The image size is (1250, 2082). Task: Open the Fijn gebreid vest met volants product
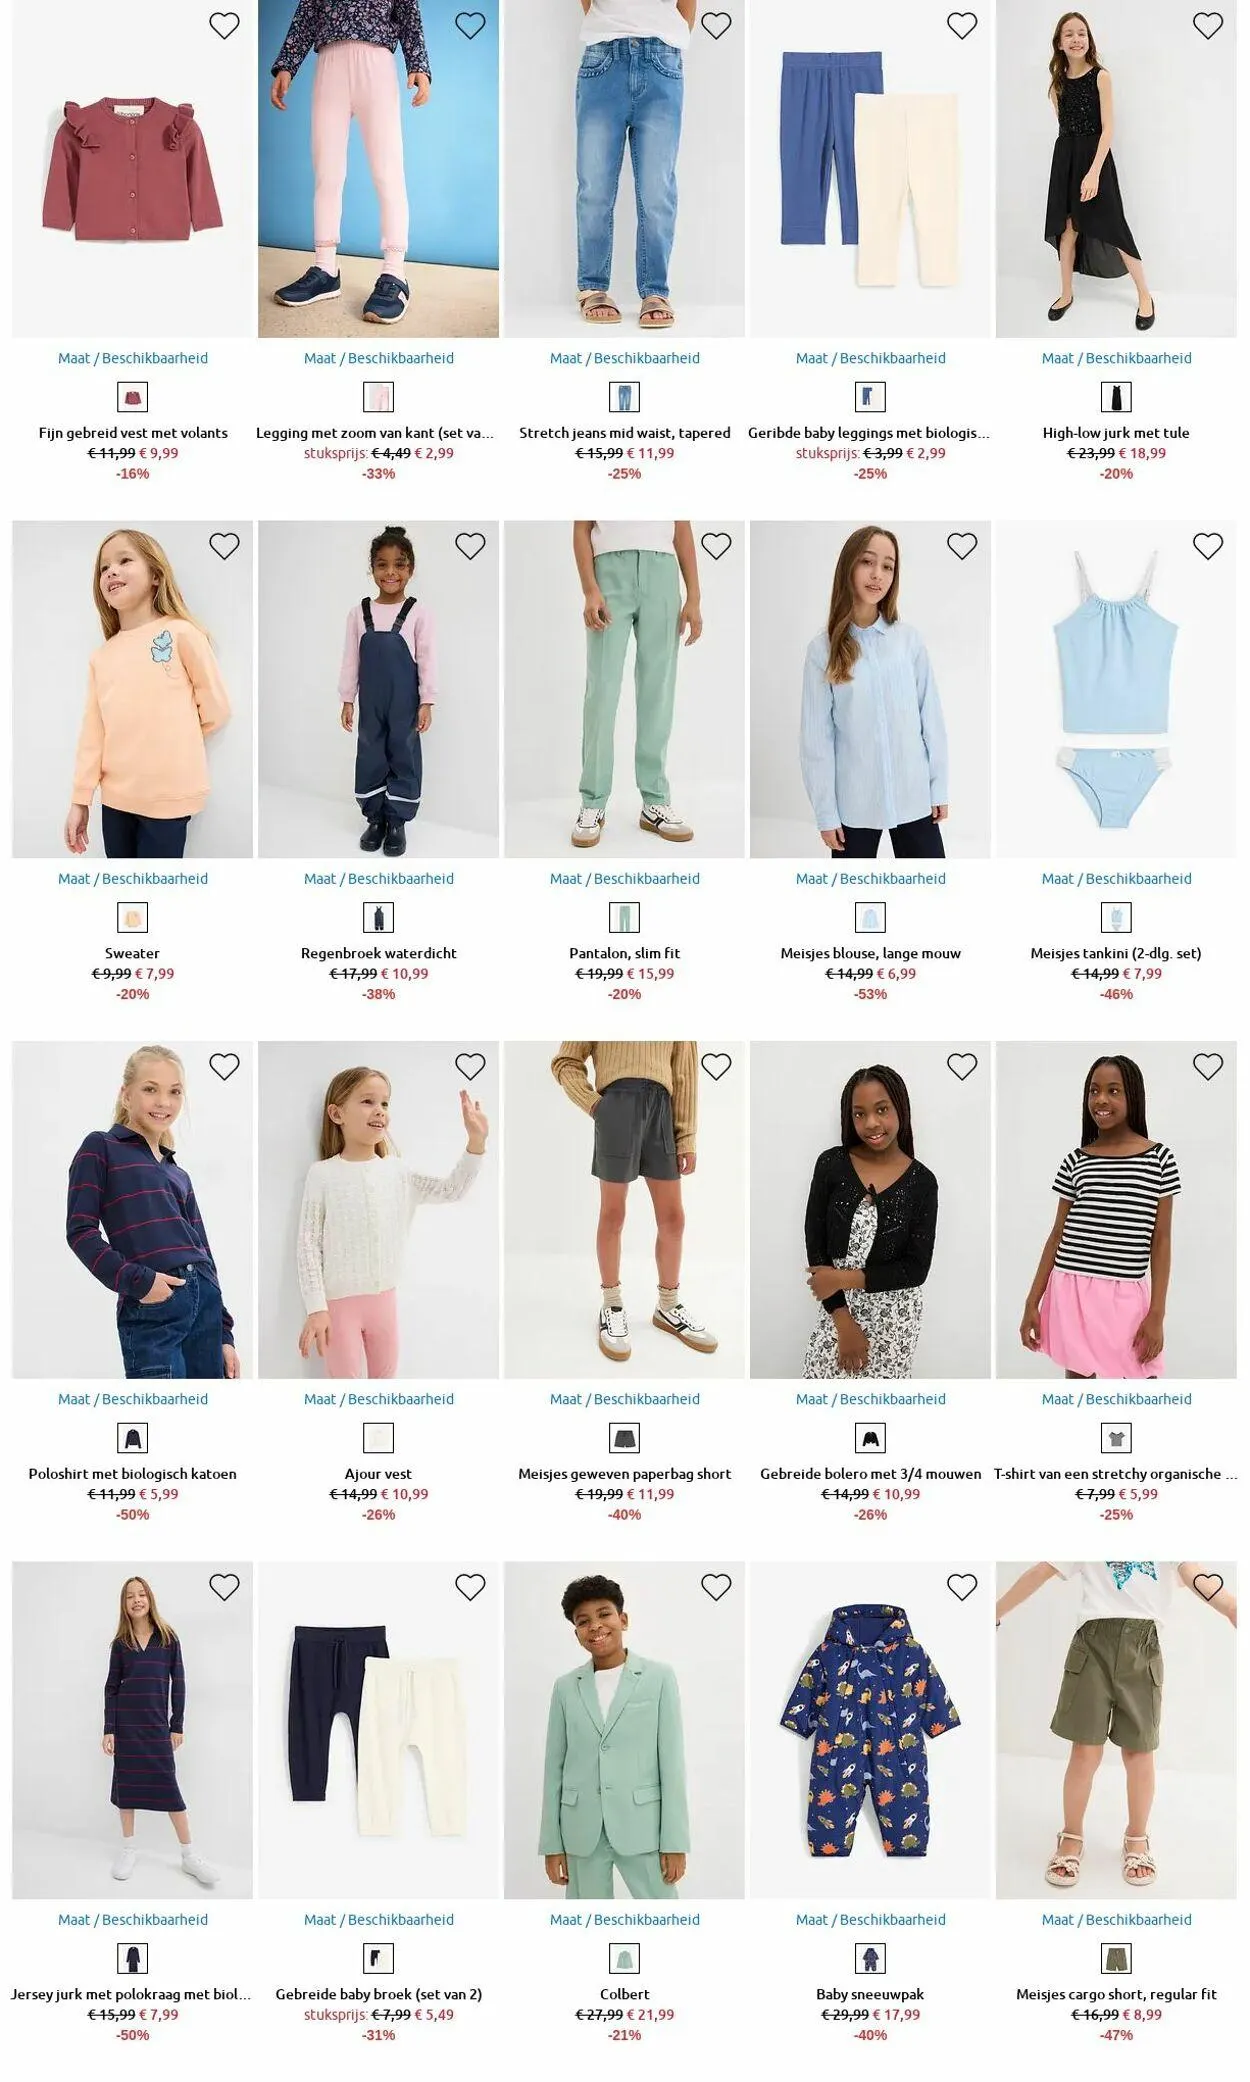(133, 433)
